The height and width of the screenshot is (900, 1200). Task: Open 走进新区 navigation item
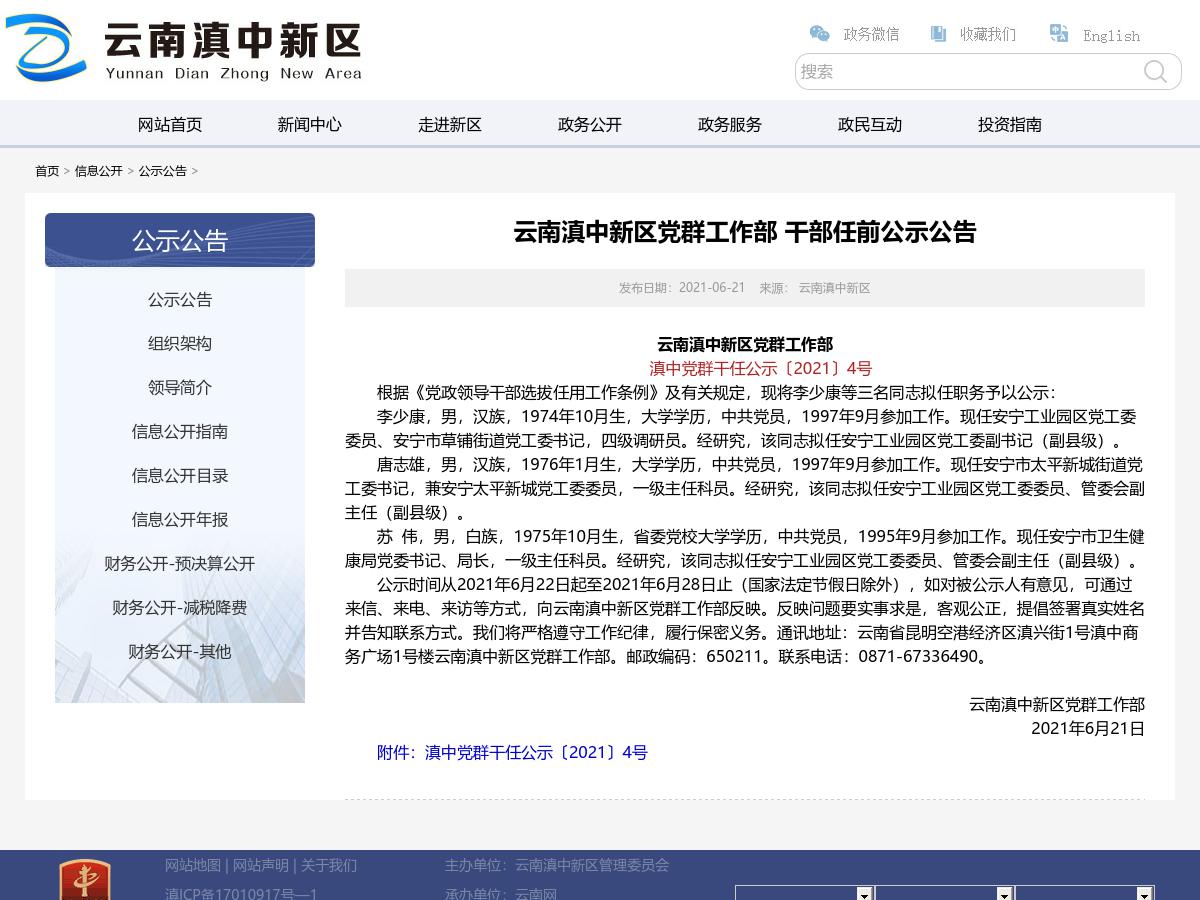[x=450, y=125]
